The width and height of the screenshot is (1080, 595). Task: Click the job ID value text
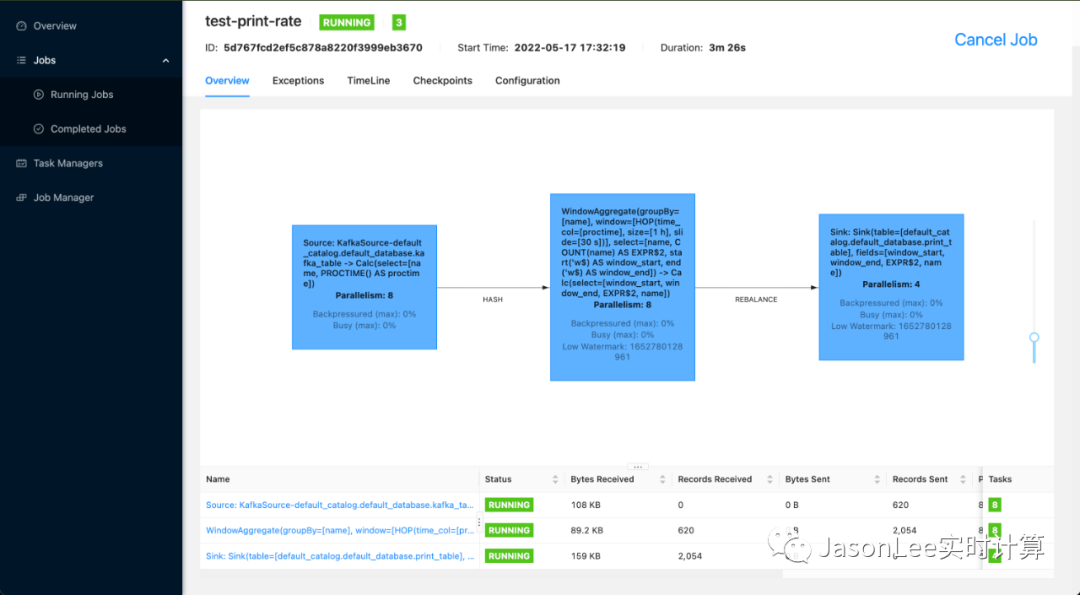coord(323,48)
